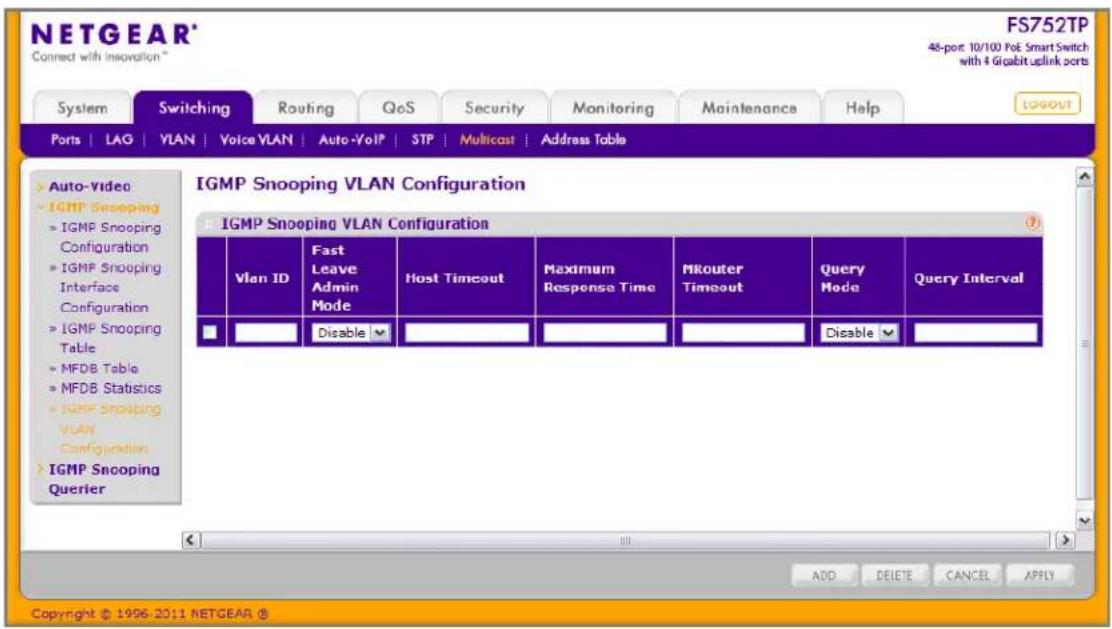Viewport: 1112px width, 629px height.
Task: Open the MFDB Statistics link
Action: [110, 388]
